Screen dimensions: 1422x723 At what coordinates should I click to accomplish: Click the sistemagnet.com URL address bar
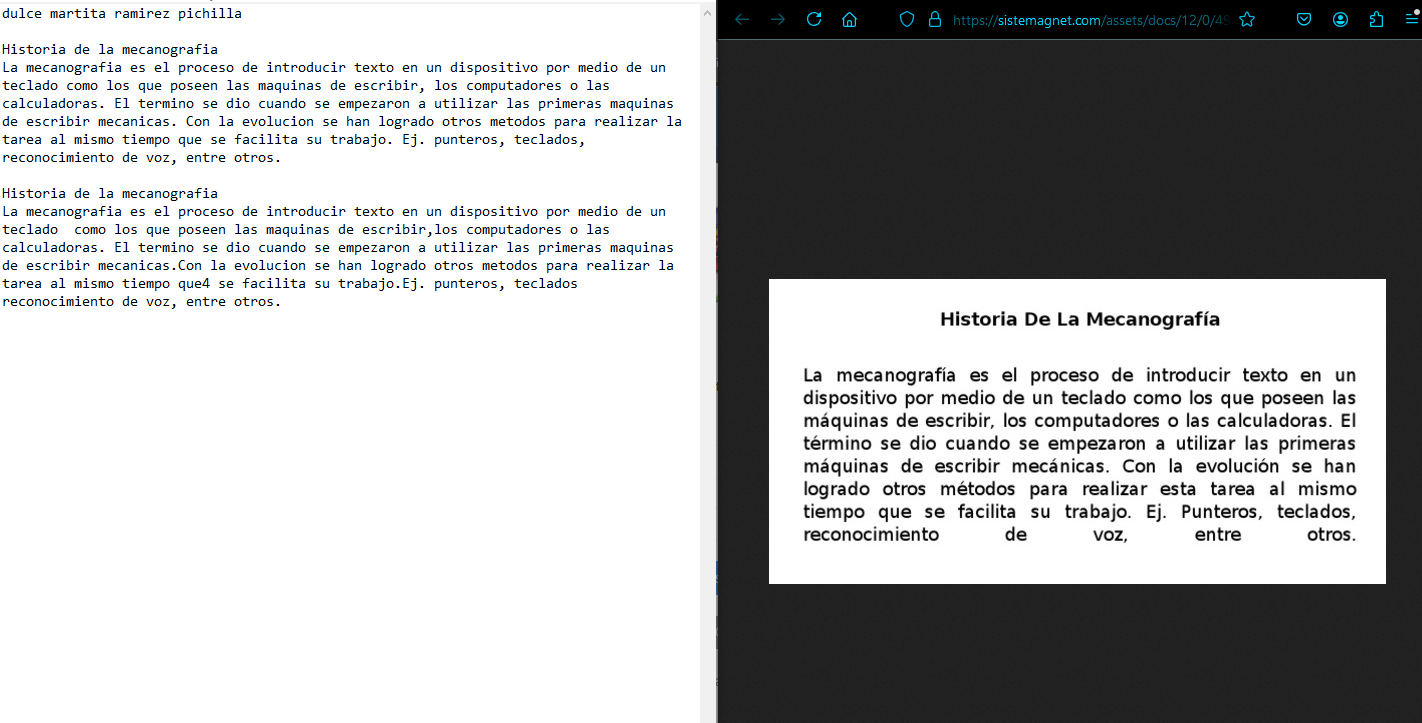click(1090, 19)
